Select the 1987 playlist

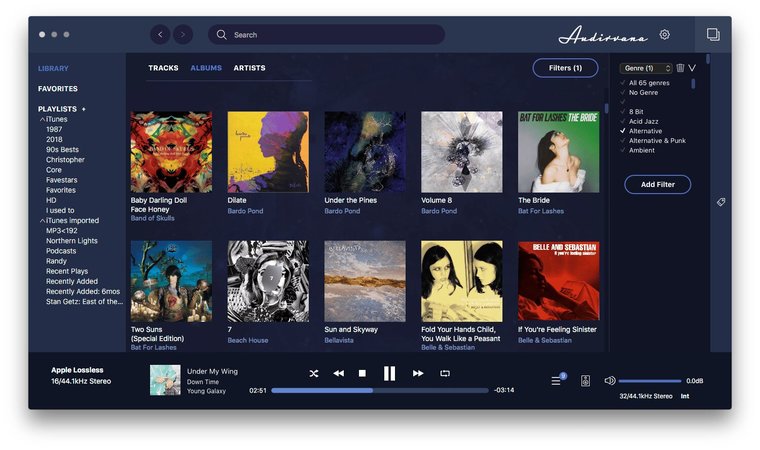point(54,129)
